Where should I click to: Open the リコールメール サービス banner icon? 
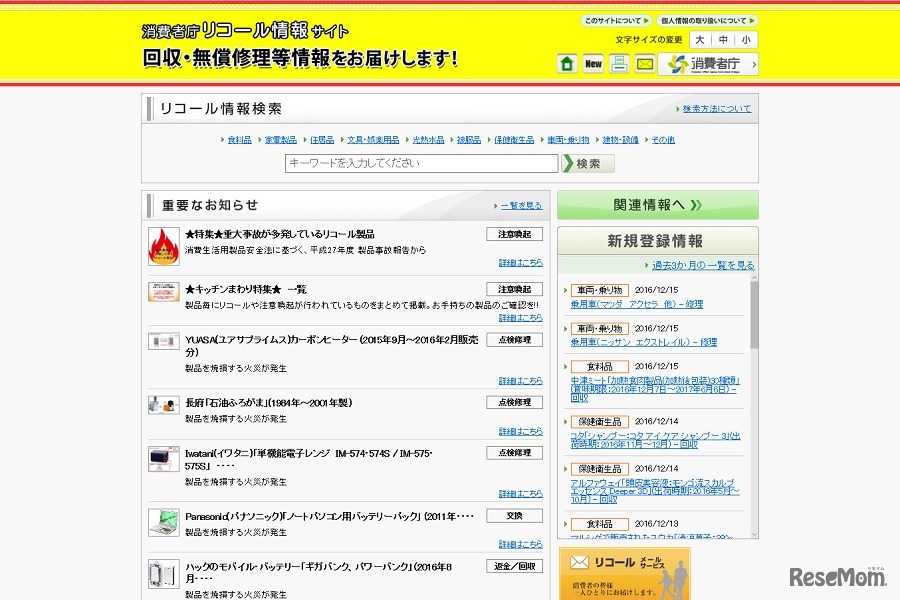pos(580,562)
